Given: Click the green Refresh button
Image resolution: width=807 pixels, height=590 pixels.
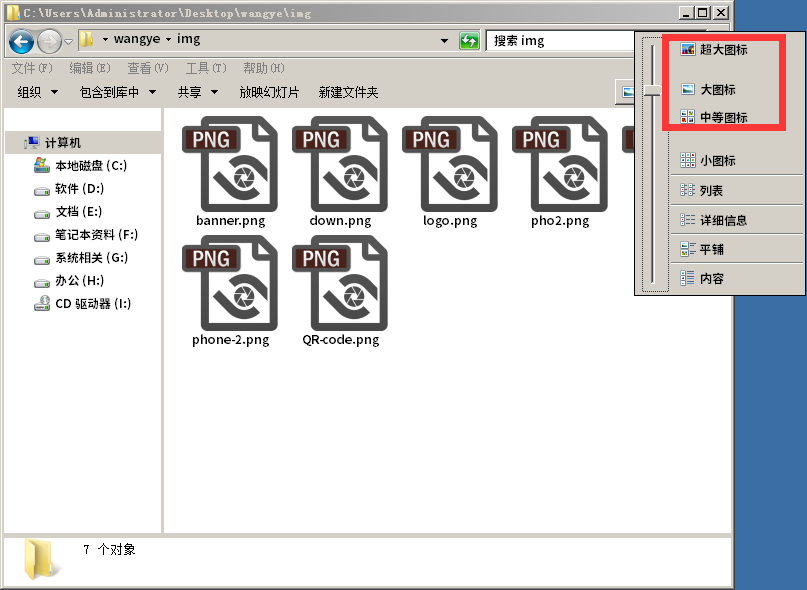Looking at the screenshot, I should tap(469, 41).
